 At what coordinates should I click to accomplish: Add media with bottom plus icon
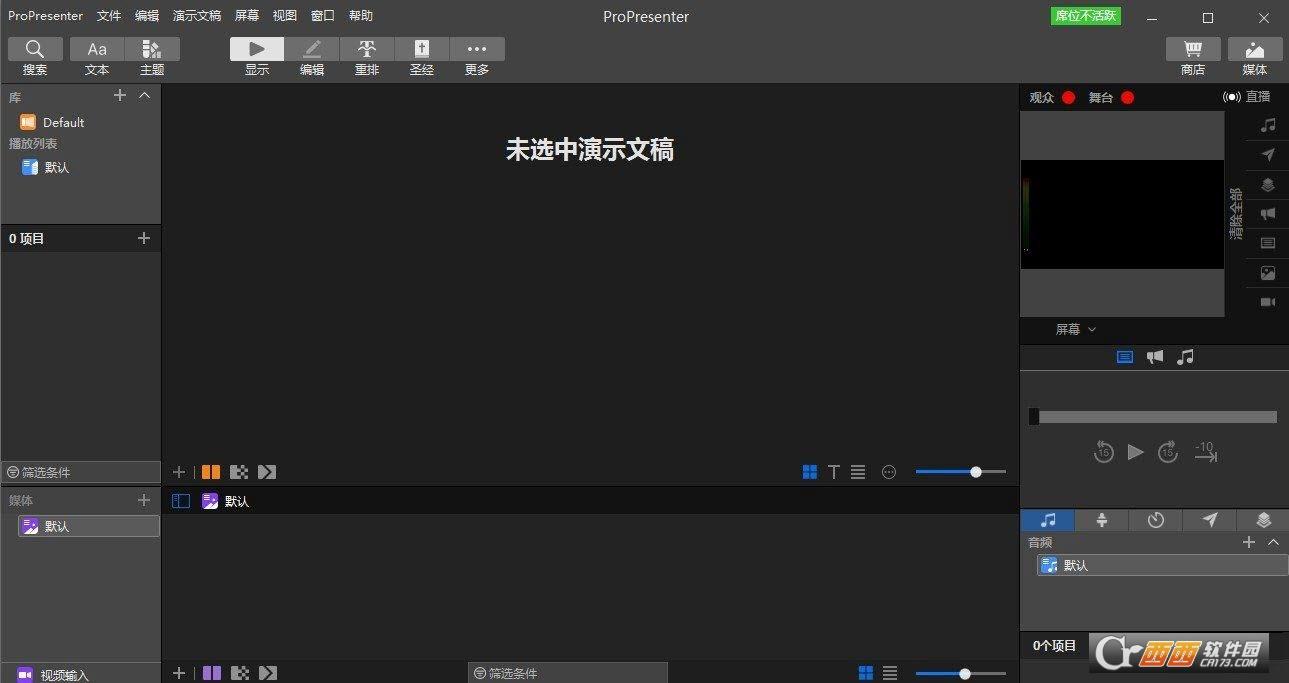pyautogui.click(x=179, y=673)
